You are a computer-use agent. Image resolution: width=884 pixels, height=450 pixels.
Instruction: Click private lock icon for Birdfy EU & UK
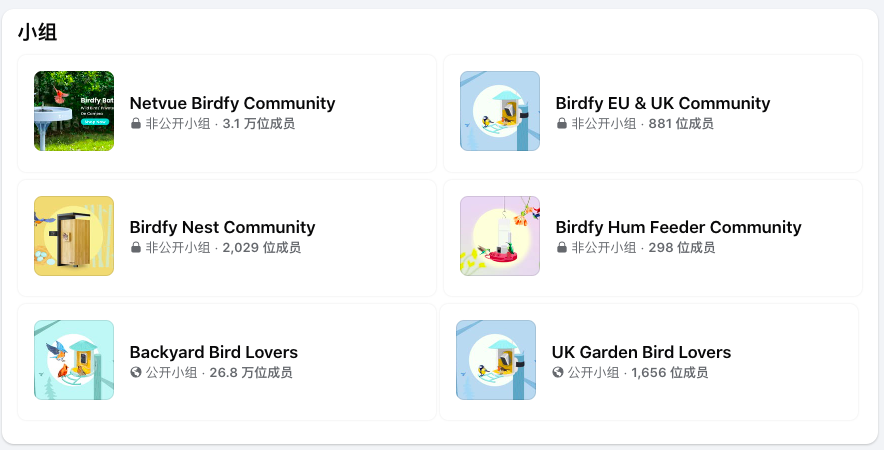(x=562, y=124)
